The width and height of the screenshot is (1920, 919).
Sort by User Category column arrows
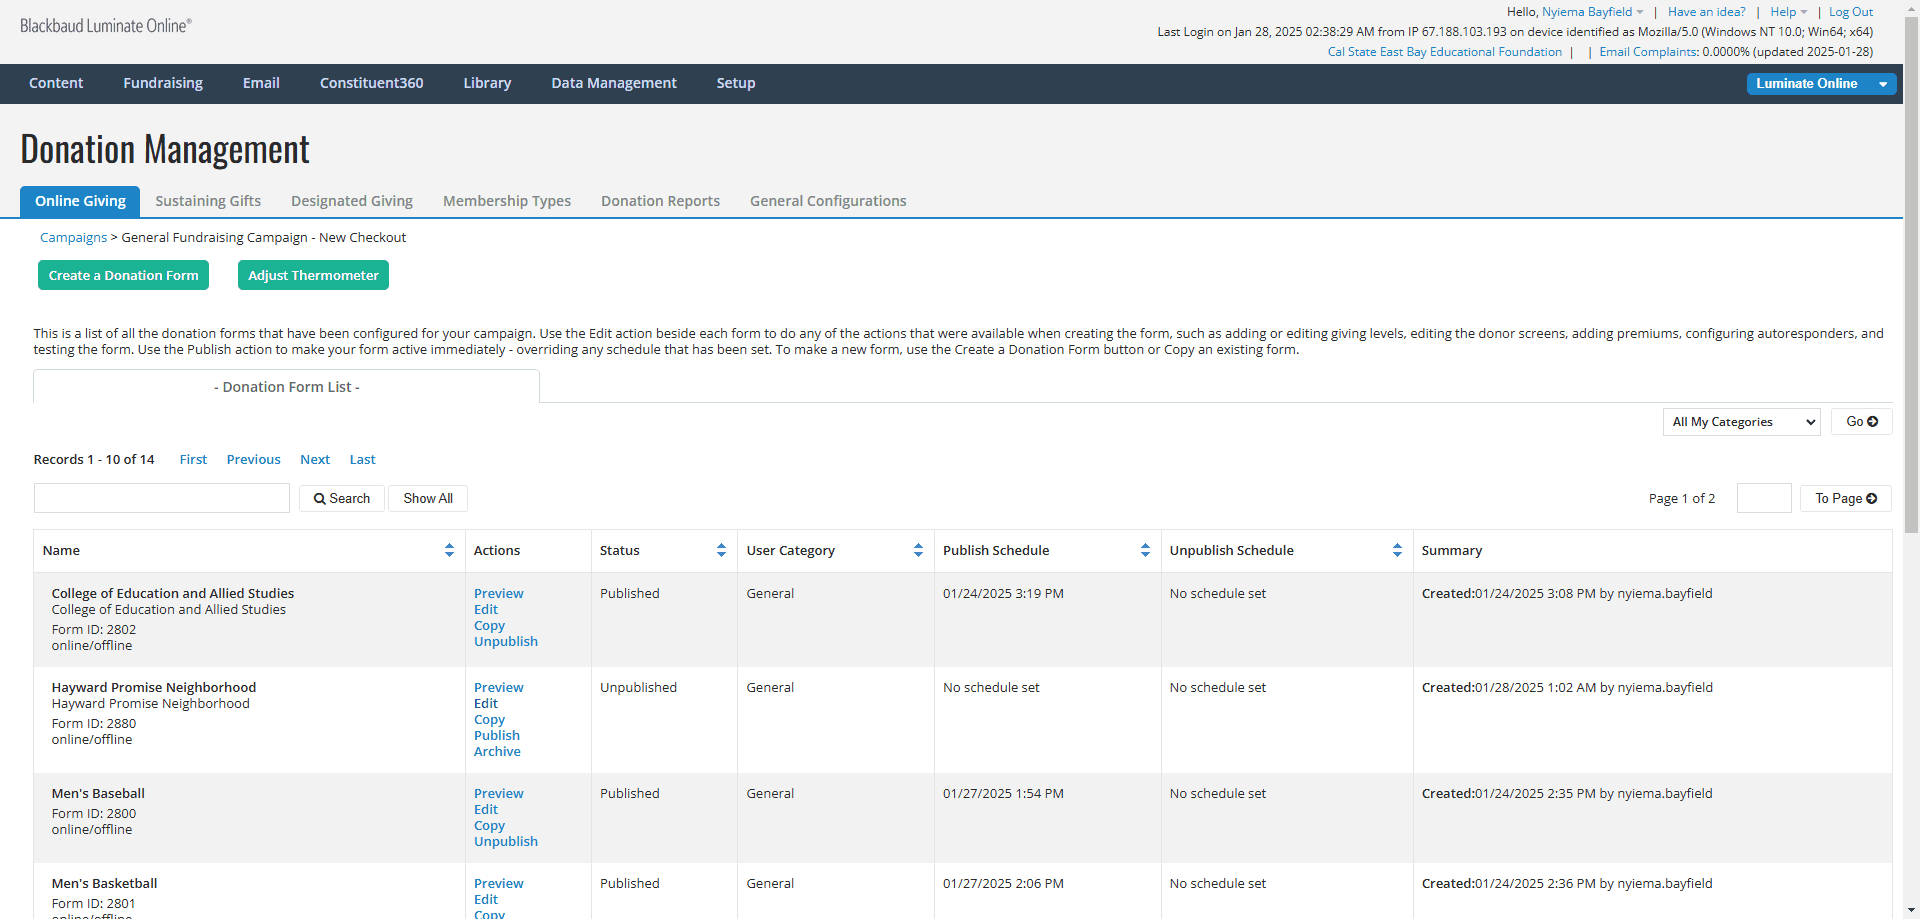pos(918,550)
